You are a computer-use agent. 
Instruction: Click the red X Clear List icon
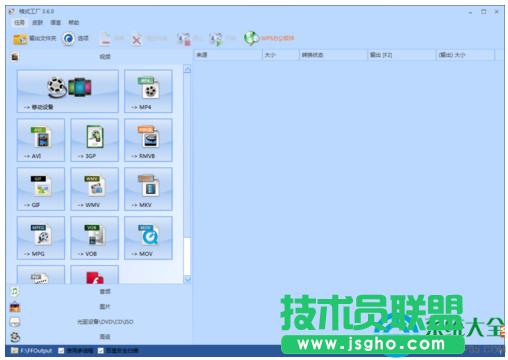(136, 40)
